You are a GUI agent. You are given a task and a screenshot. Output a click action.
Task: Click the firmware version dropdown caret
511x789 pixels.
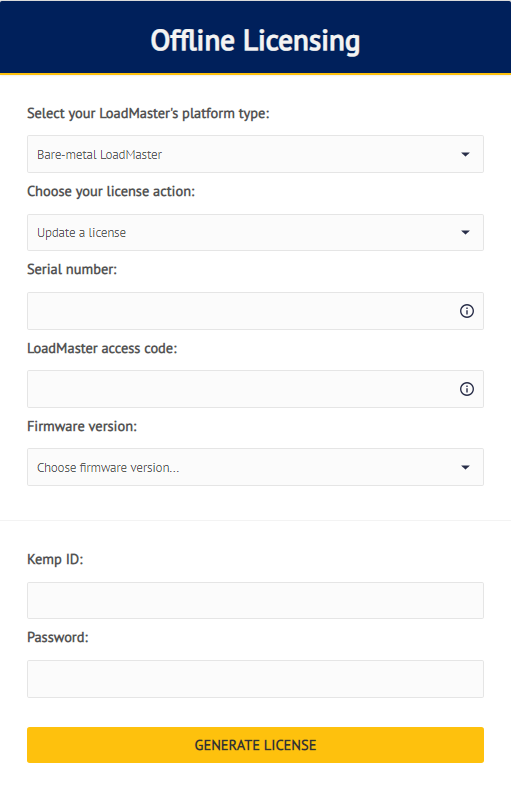click(x=465, y=467)
